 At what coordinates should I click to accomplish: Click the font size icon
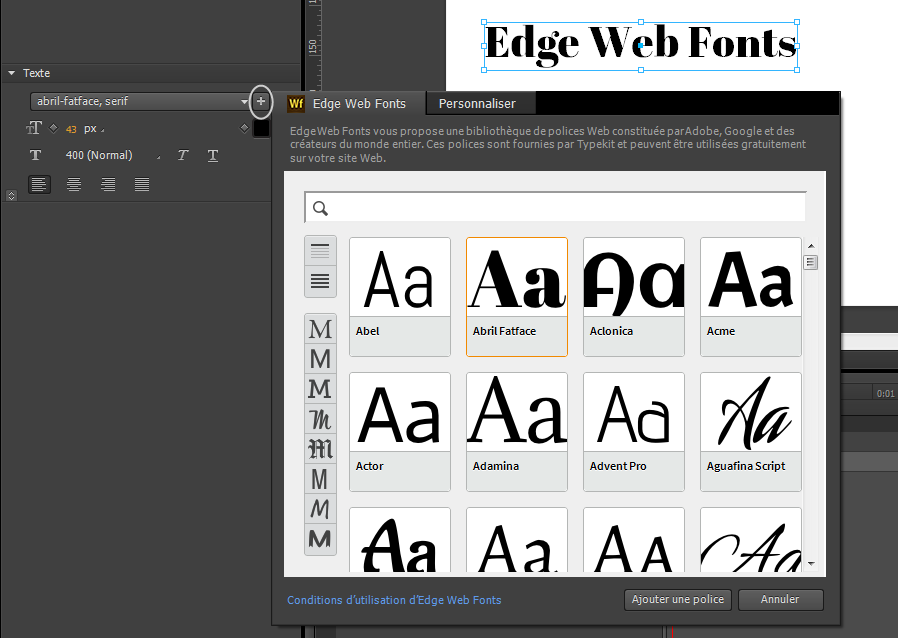coord(34,128)
